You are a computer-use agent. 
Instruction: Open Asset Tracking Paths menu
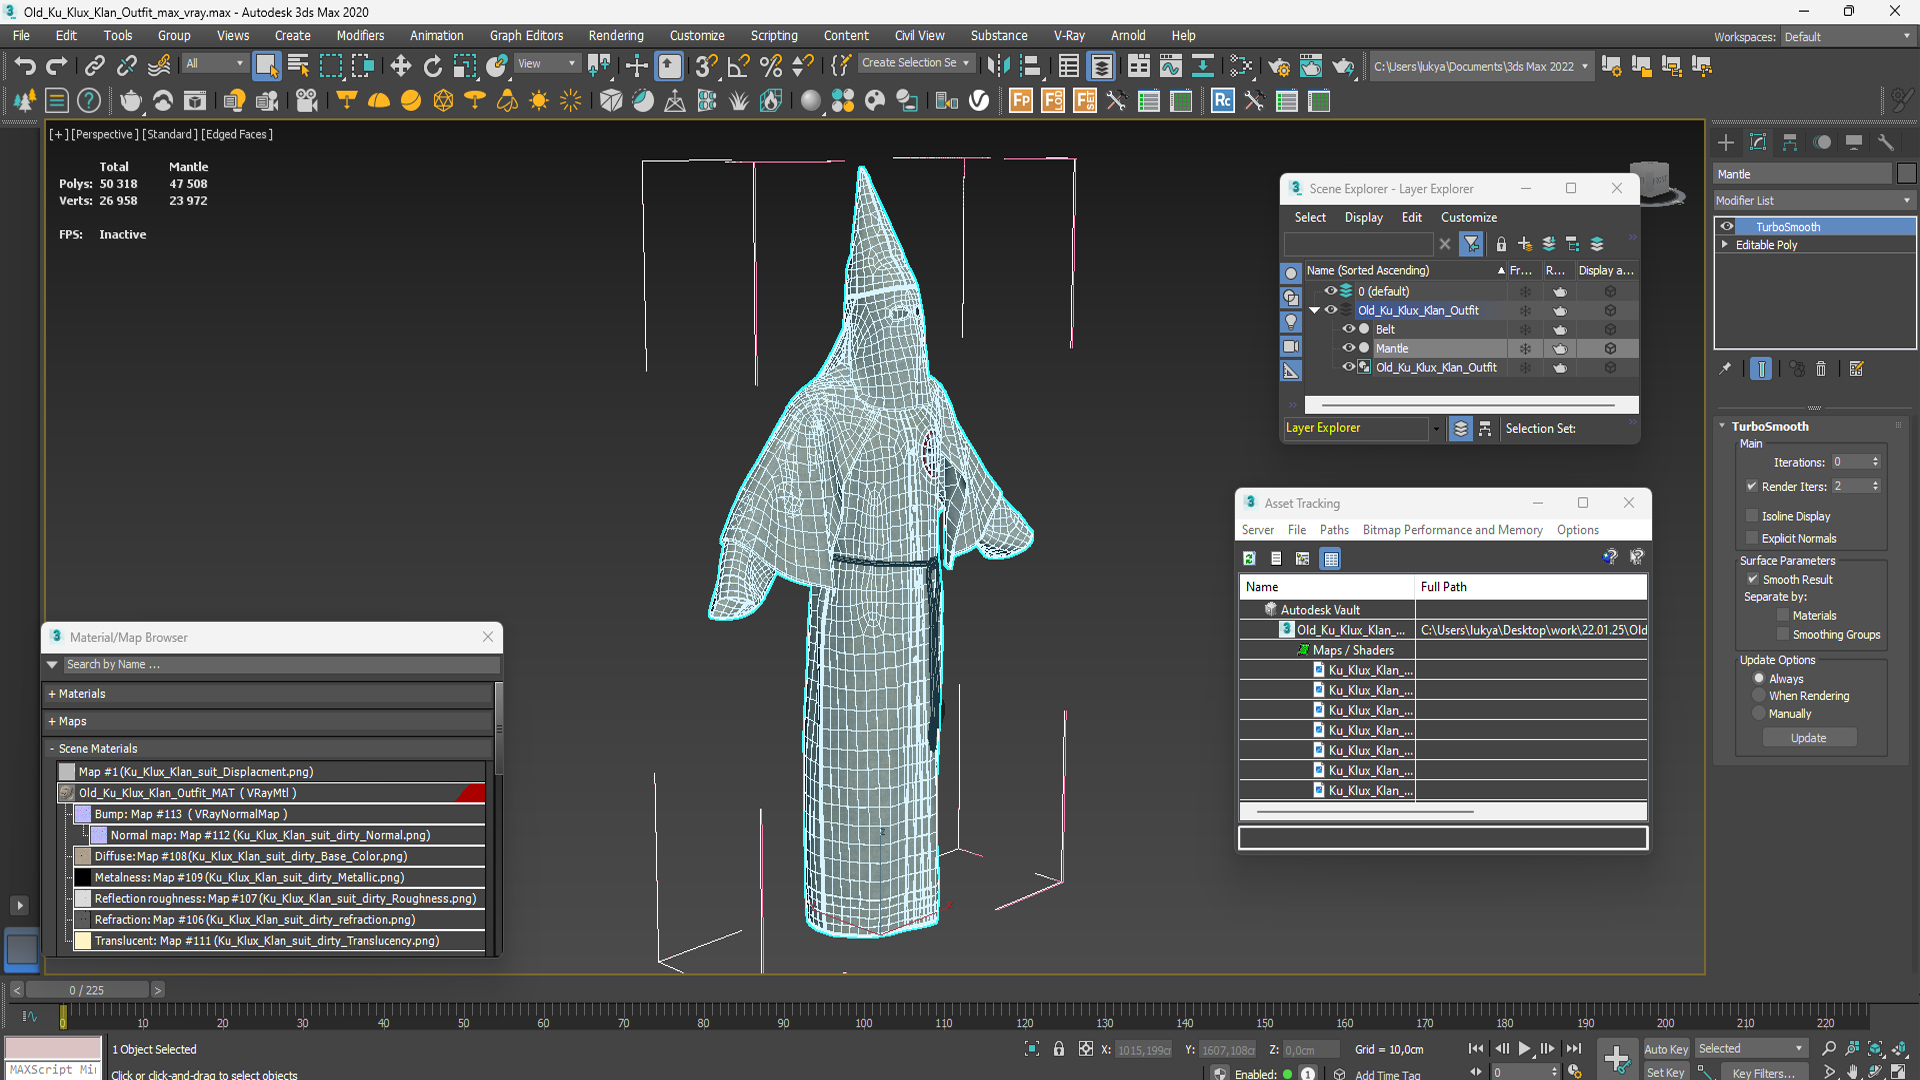(x=1334, y=530)
